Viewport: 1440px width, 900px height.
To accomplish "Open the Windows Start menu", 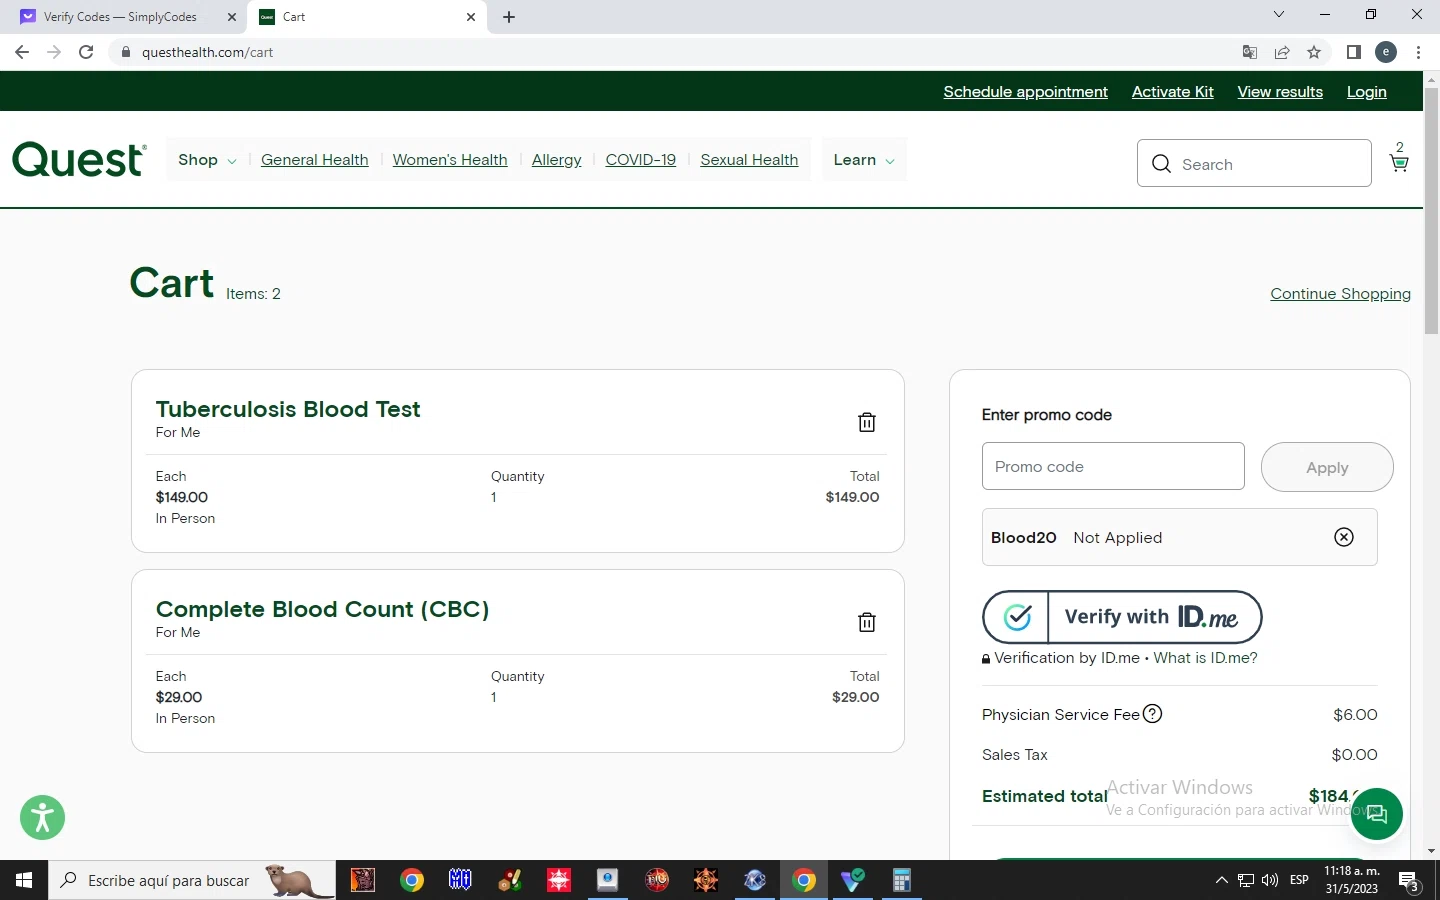I will pos(24,880).
